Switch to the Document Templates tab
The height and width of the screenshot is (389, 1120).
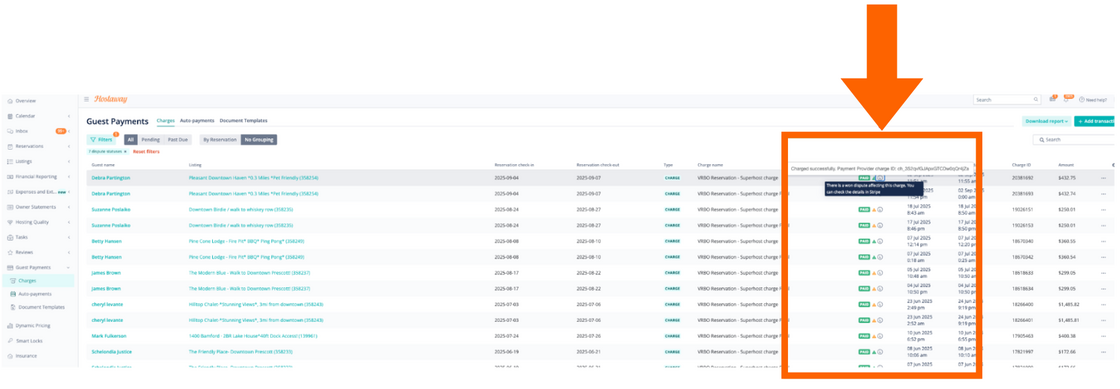(x=244, y=121)
